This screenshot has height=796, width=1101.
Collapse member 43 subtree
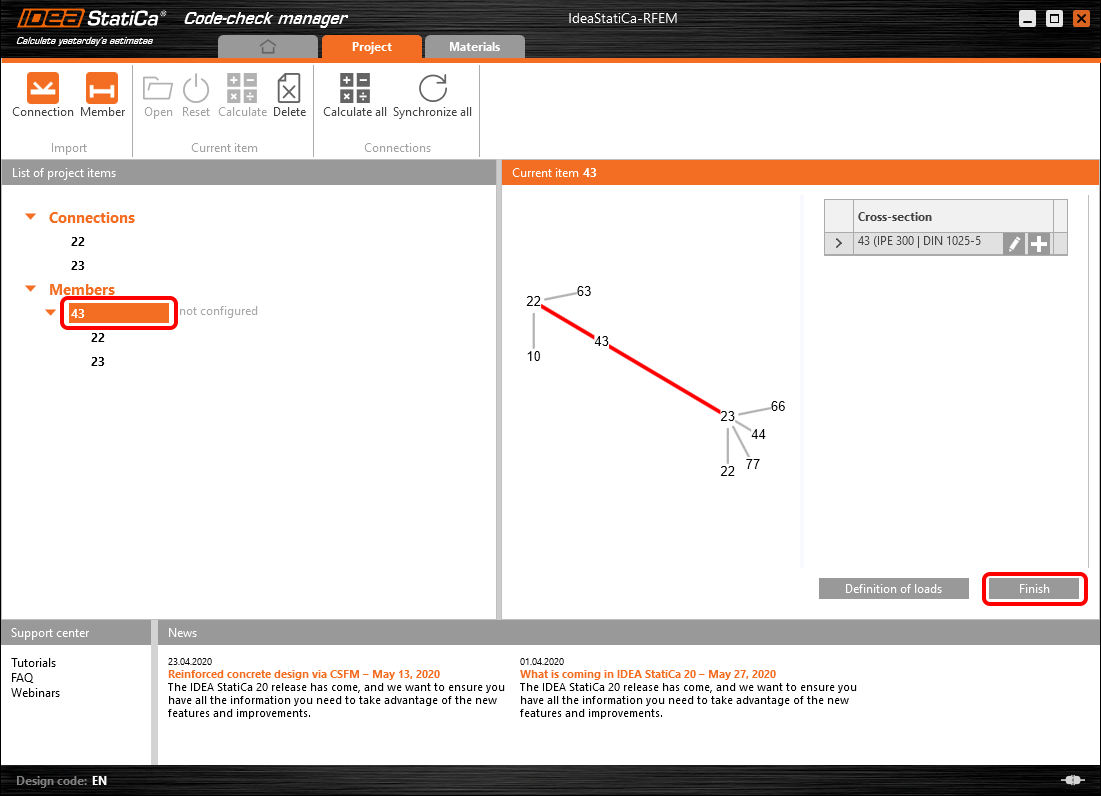(x=51, y=312)
